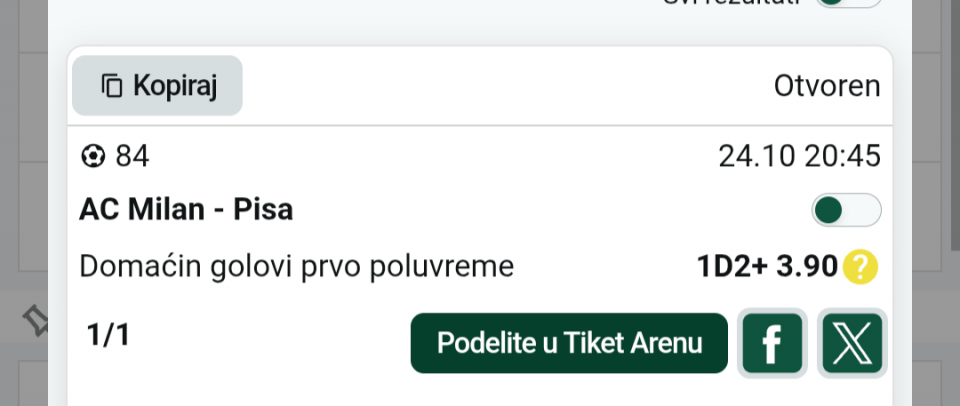Click the 1/1 ticket counter
The image size is (960, 406).
[108, 335]
